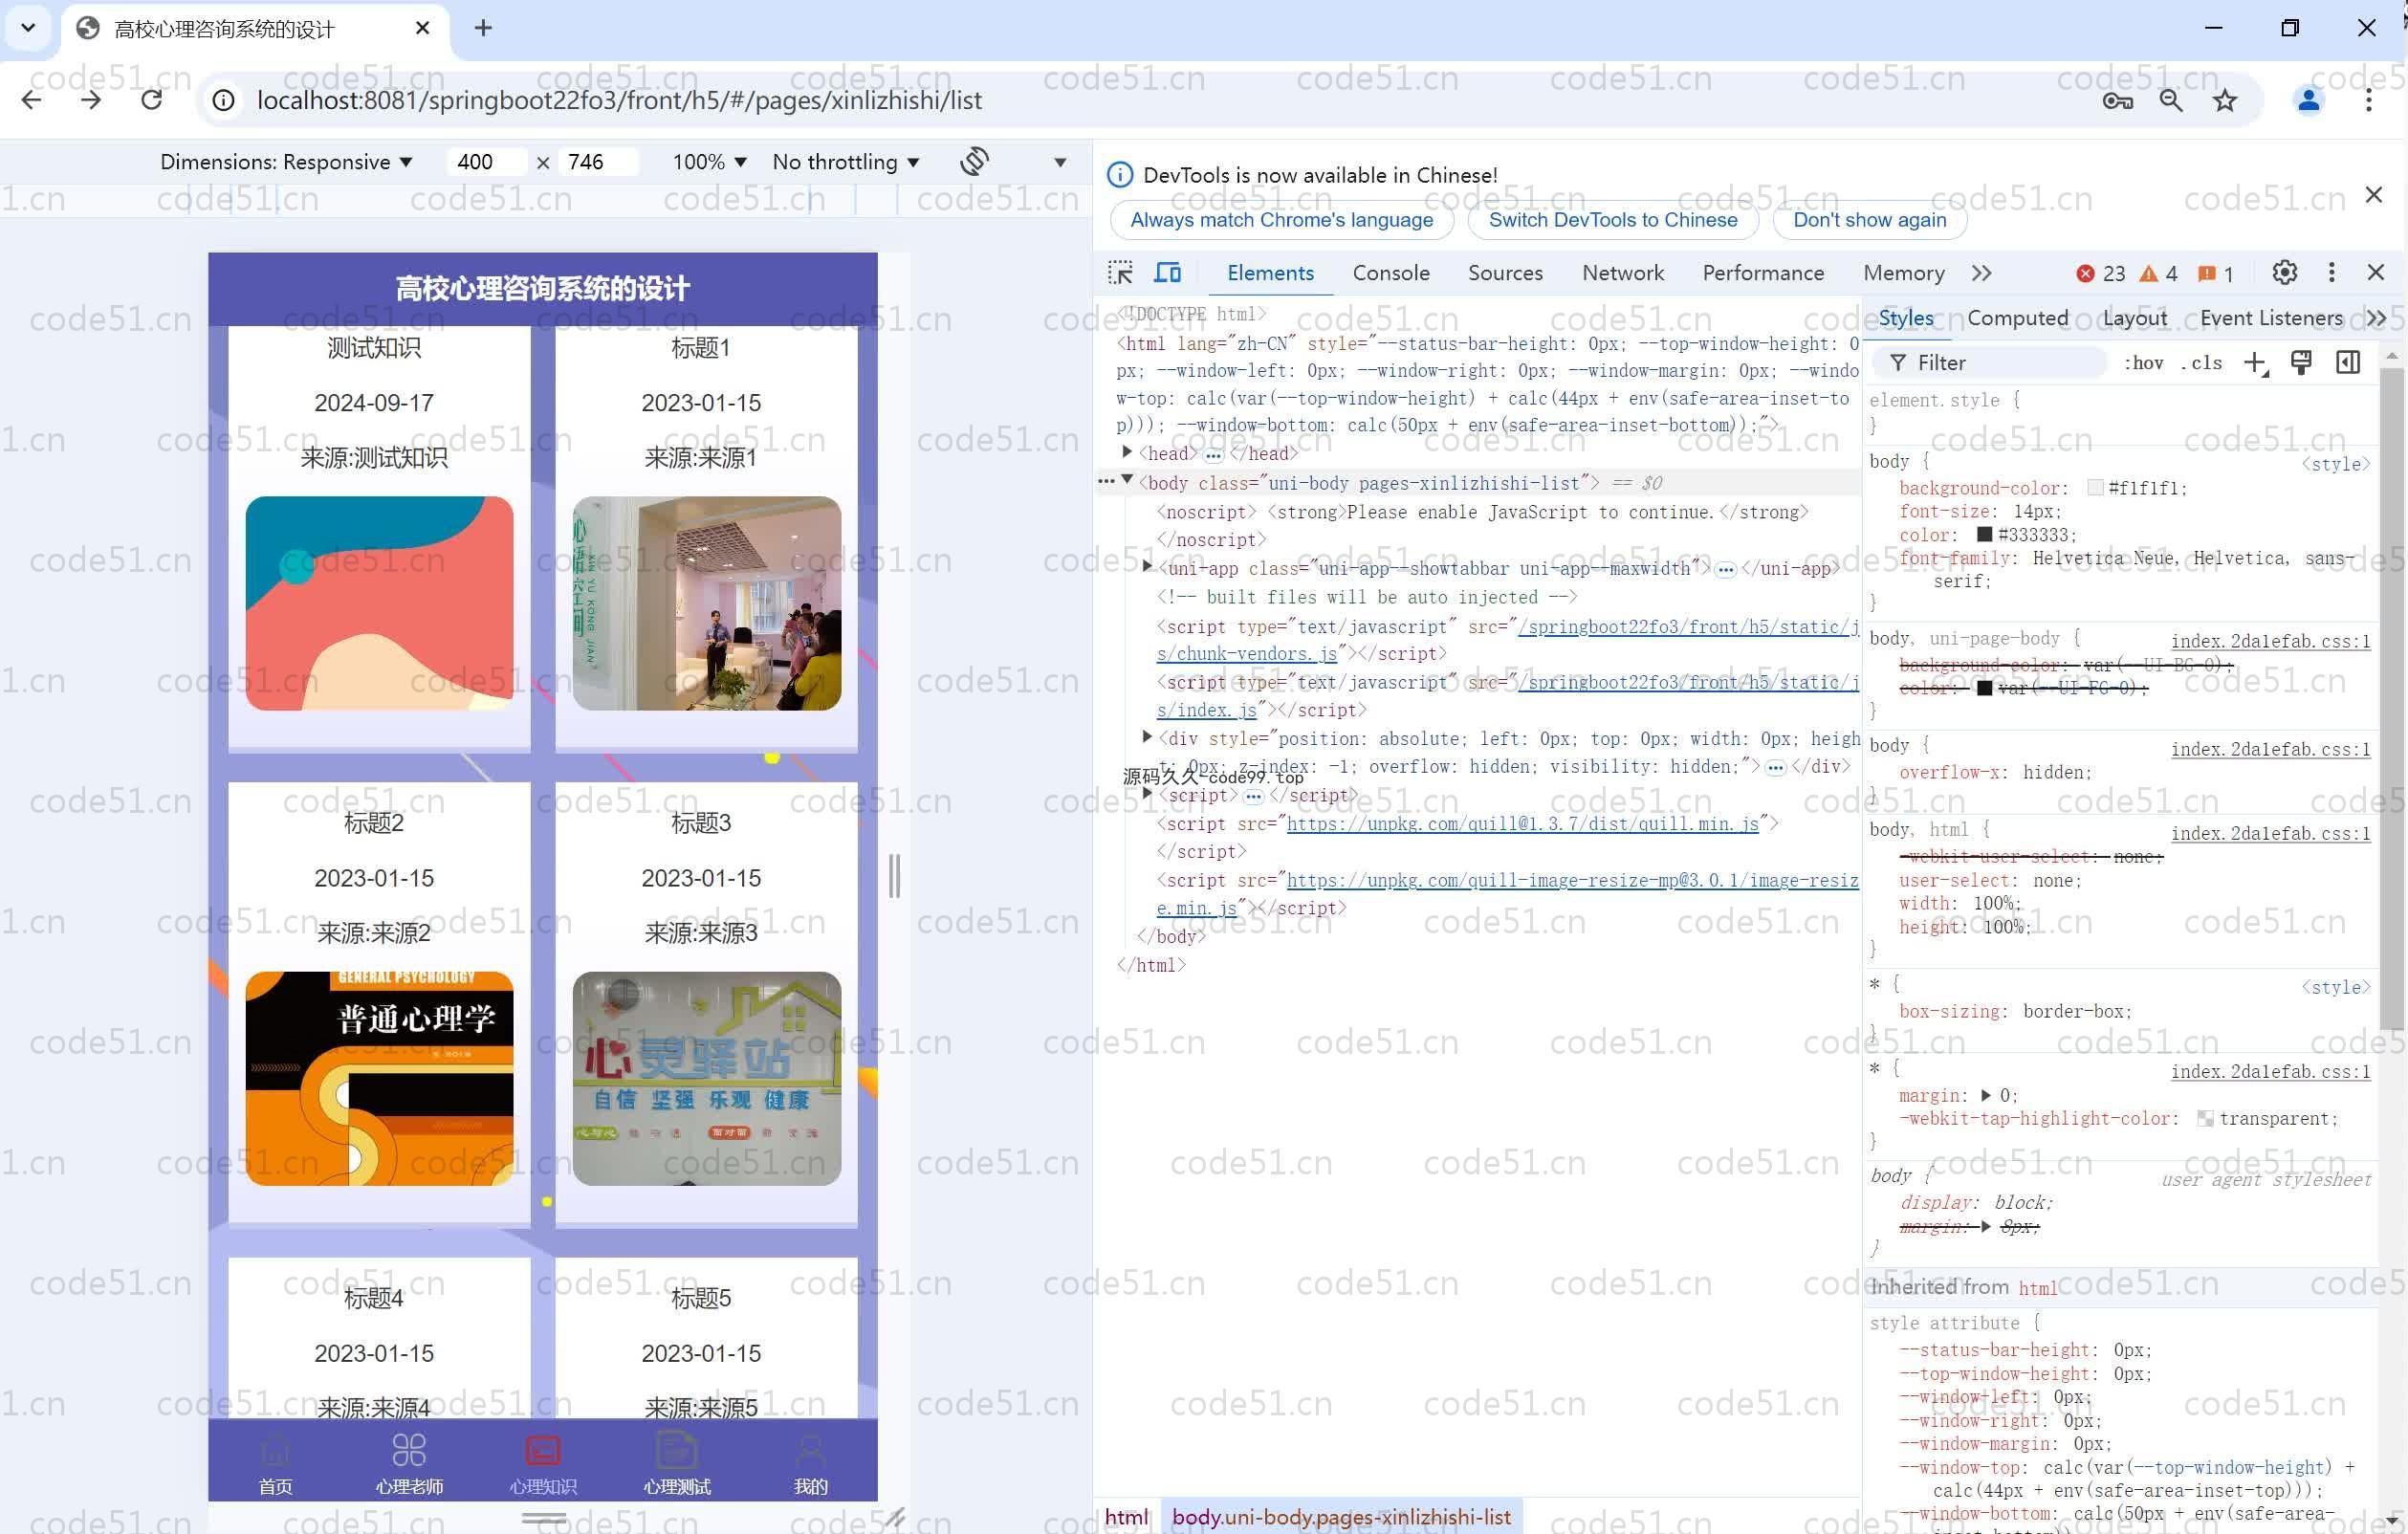The image size is (2408, 1534).
Task: Expand the uni-app element node
Action: coord(1147,566)
